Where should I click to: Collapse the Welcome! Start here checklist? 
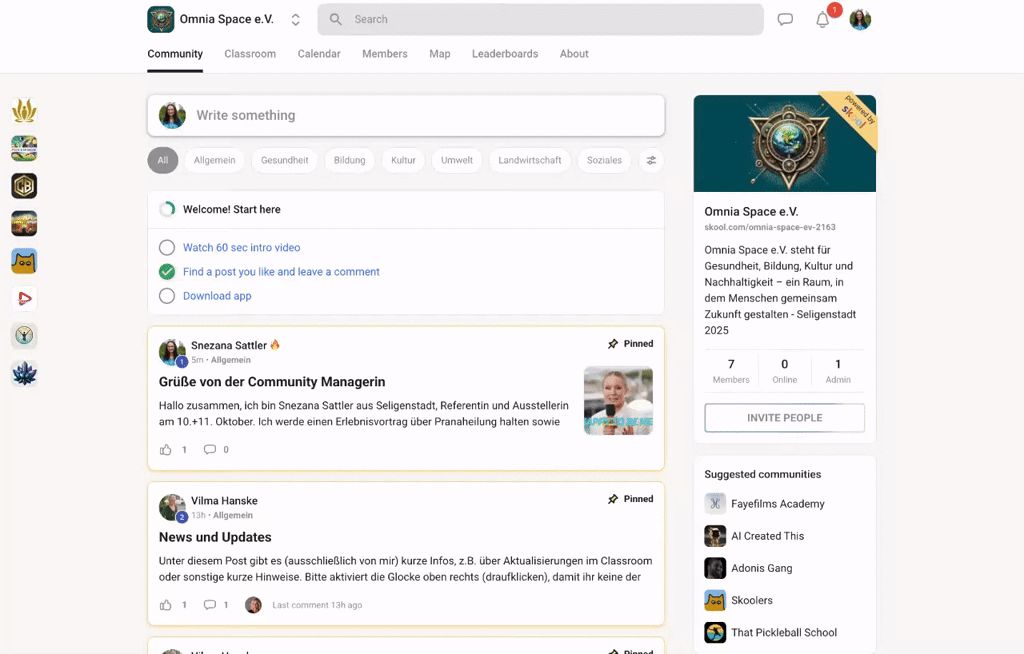(406, 209)
